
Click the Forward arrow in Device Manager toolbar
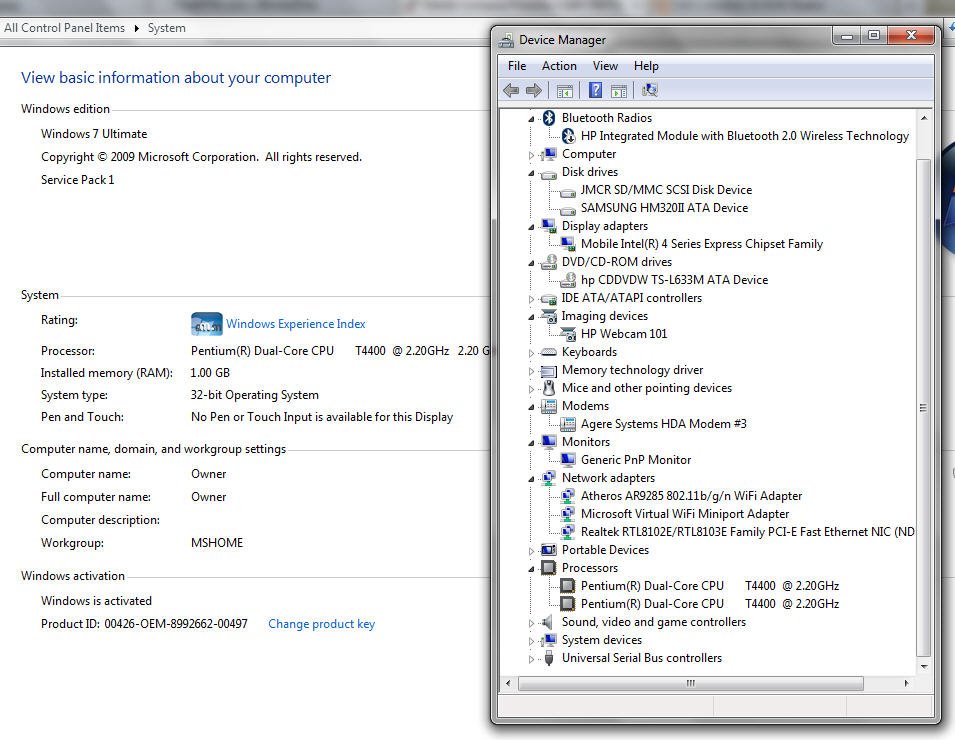(534, 91)
